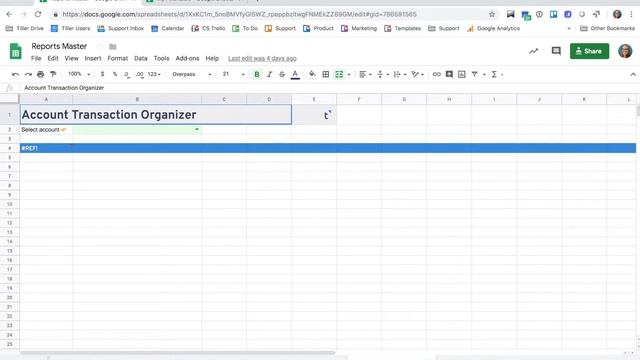Open the Support Inbox bookmark
The height and width of the screenshot is (360, 640).
(121, 29)
